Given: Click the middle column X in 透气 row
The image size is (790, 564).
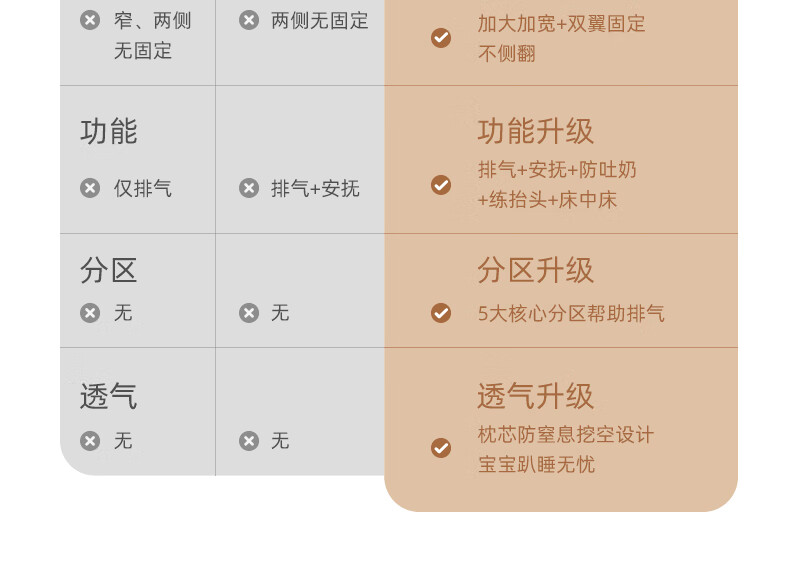Looking at the screenshot, I should [249, 441].
